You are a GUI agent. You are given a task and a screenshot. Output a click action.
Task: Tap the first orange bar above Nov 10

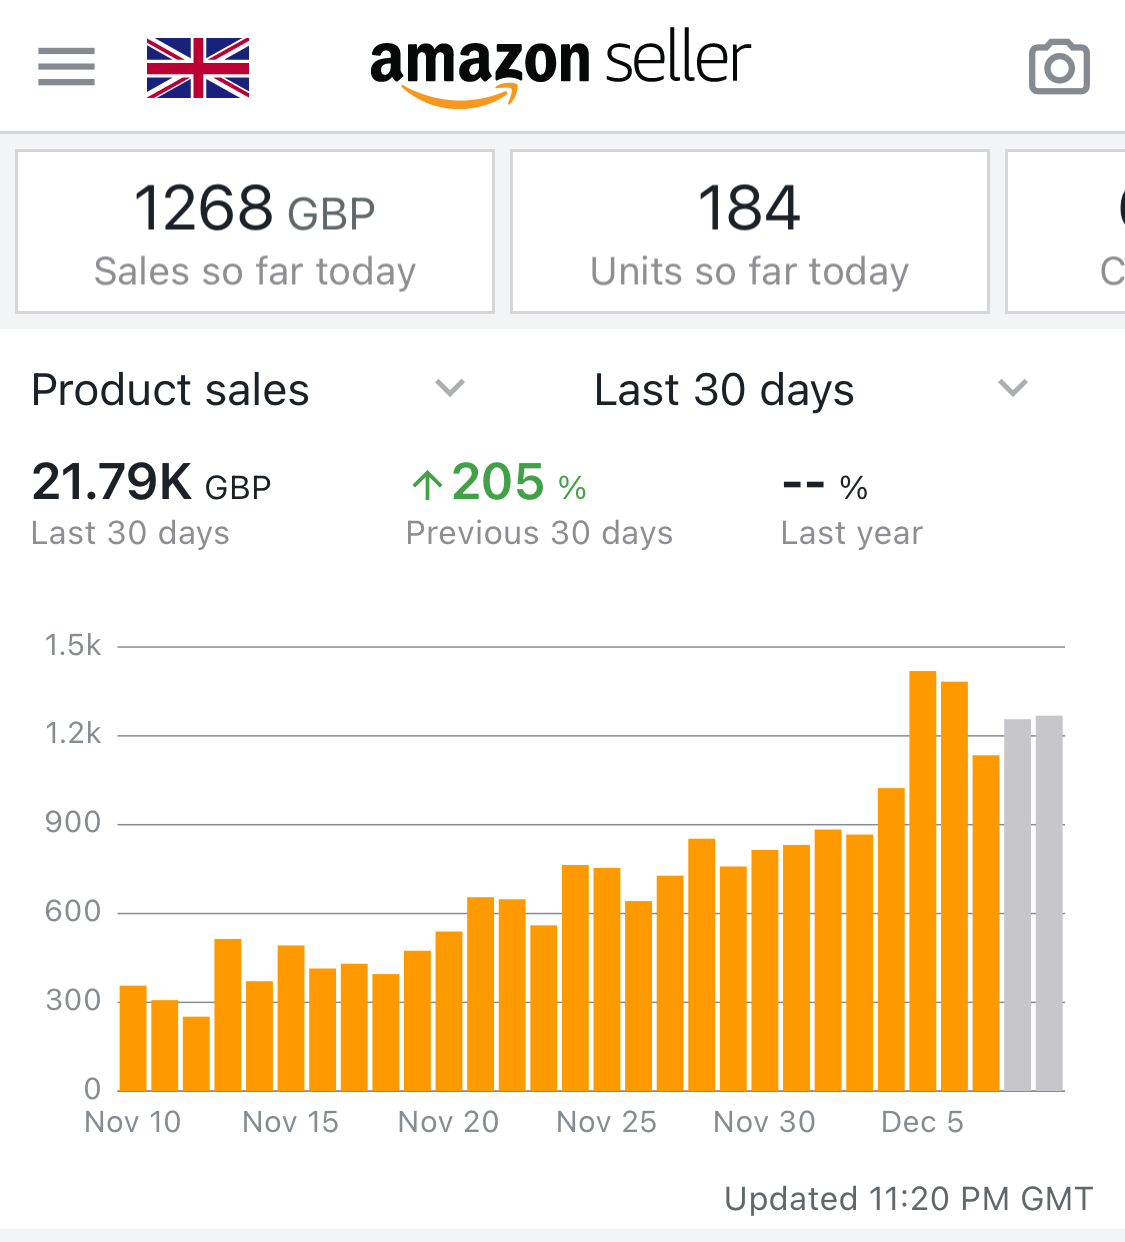pos(133,1038)
